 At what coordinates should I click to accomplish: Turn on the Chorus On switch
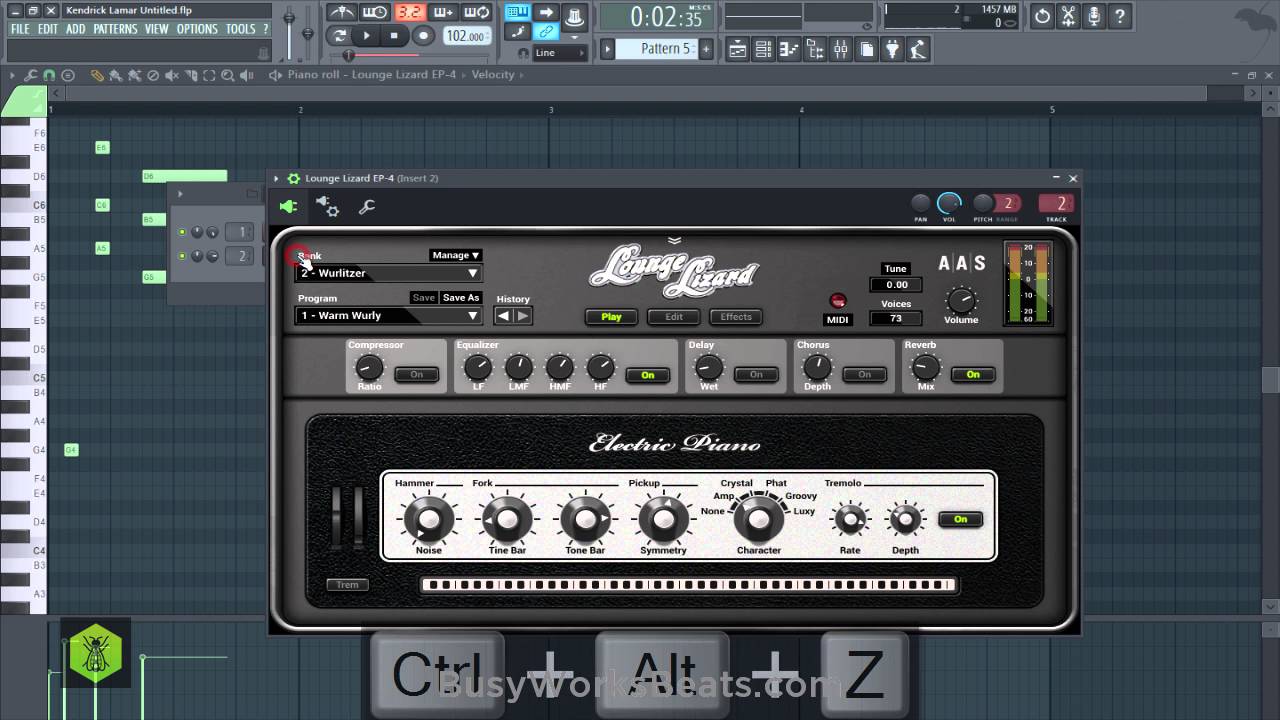[x=864, y=375]
